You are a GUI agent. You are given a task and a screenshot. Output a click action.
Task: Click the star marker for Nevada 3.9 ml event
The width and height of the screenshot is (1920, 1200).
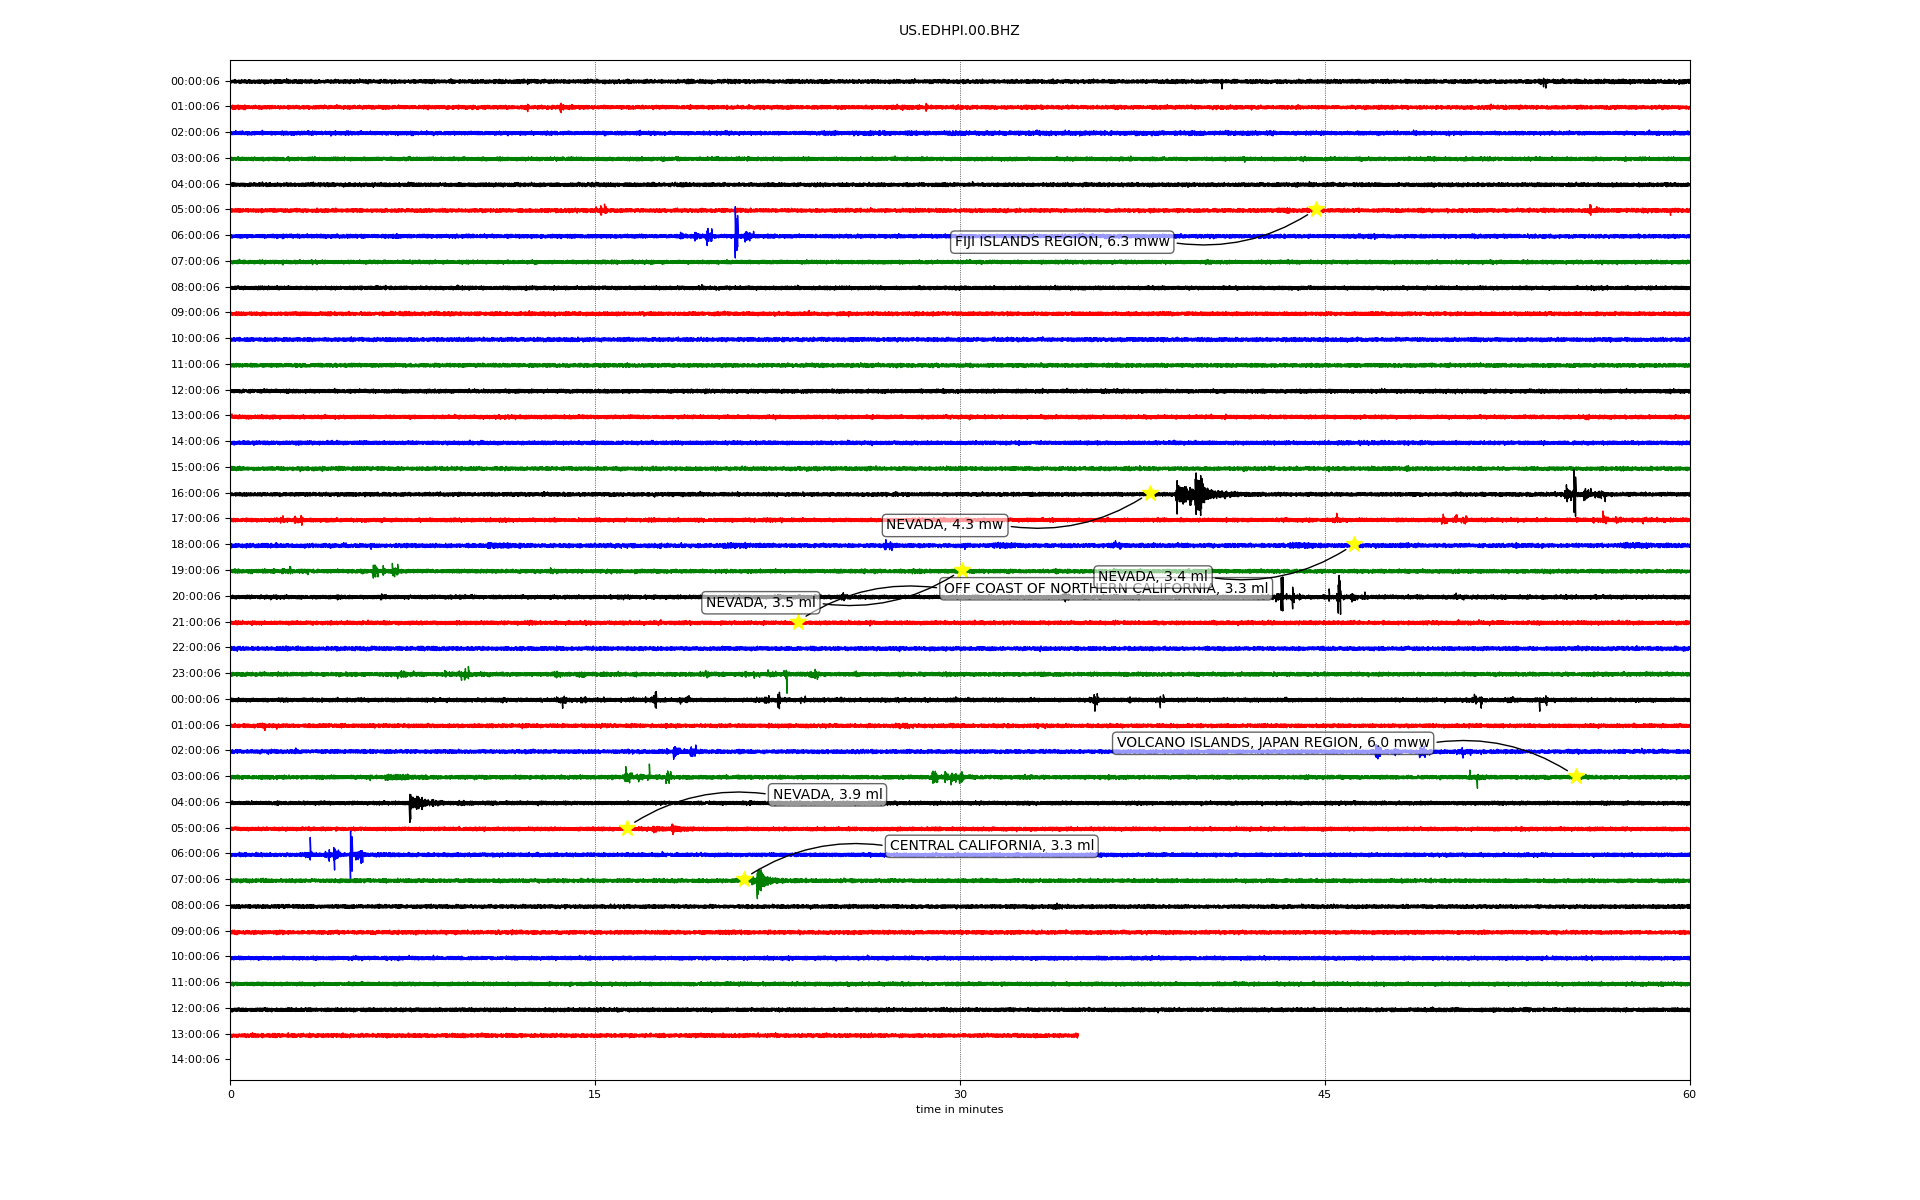(627, 828)
